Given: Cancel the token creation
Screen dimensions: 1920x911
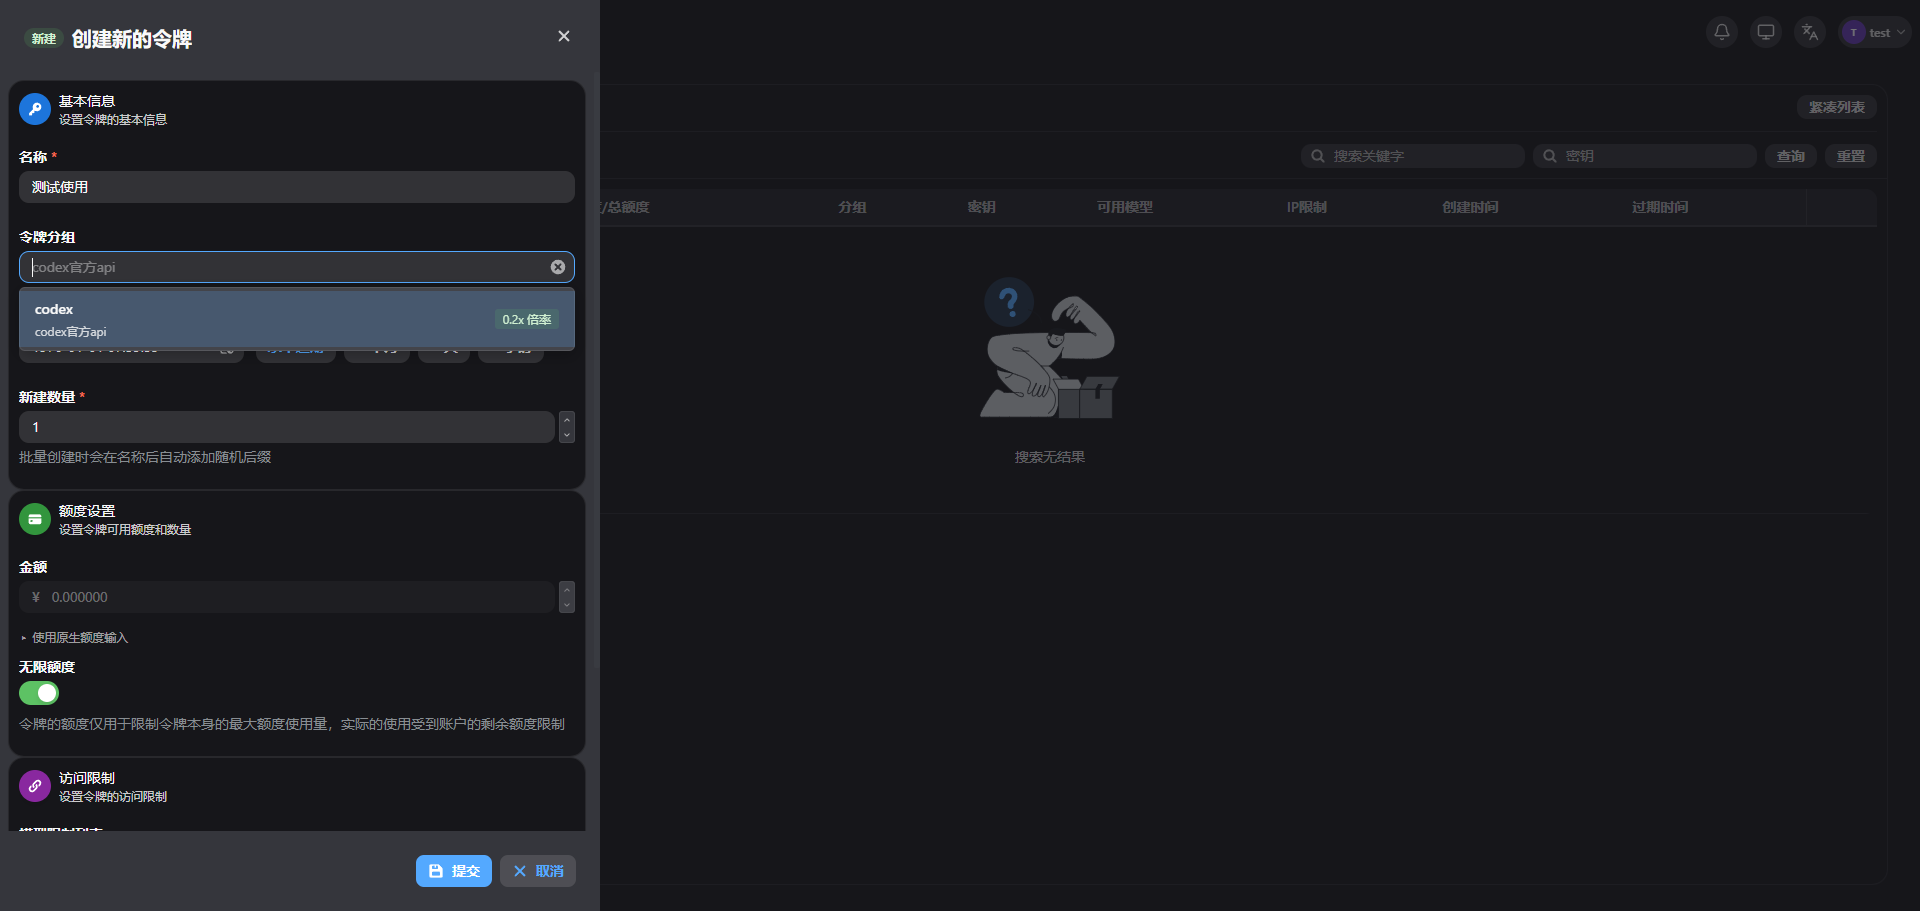Looking at the screenshot, I should (x=538, y=871).
